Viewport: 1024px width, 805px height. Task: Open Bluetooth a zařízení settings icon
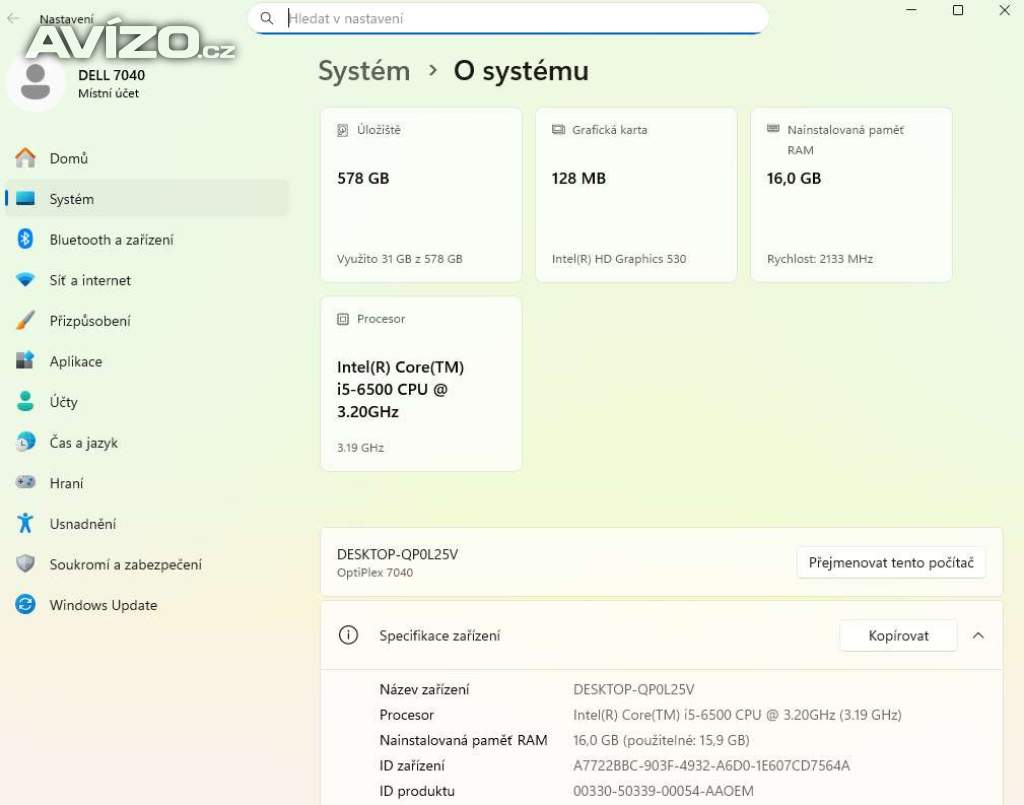pos(26,239)
